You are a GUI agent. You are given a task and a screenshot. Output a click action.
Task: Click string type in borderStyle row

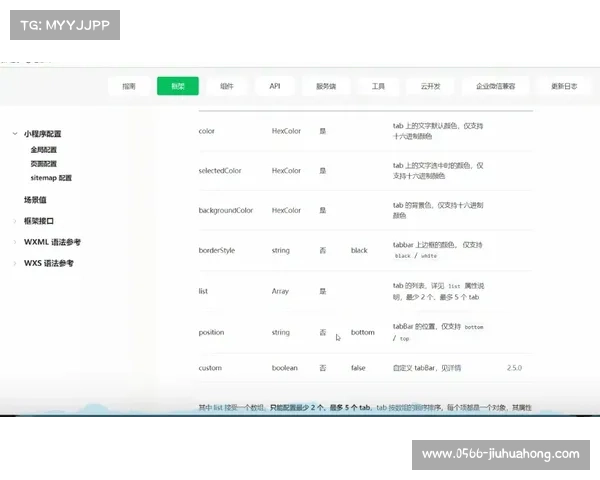(280, 250)
